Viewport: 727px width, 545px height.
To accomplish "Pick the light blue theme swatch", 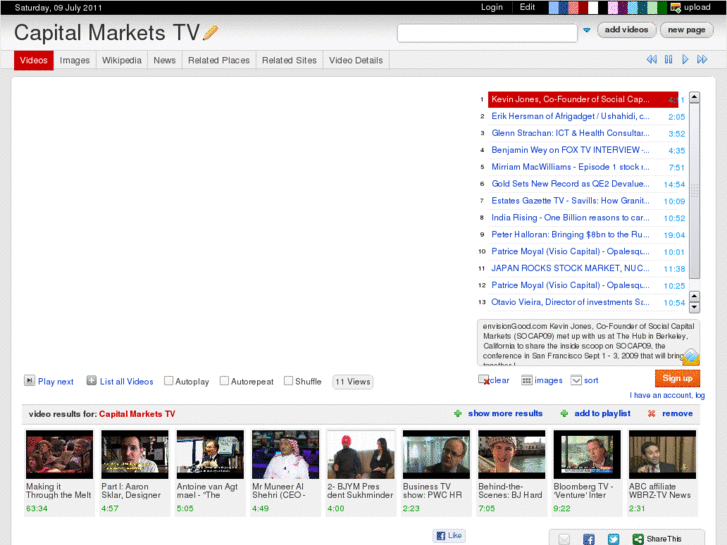I will click(x=554, y=7).
